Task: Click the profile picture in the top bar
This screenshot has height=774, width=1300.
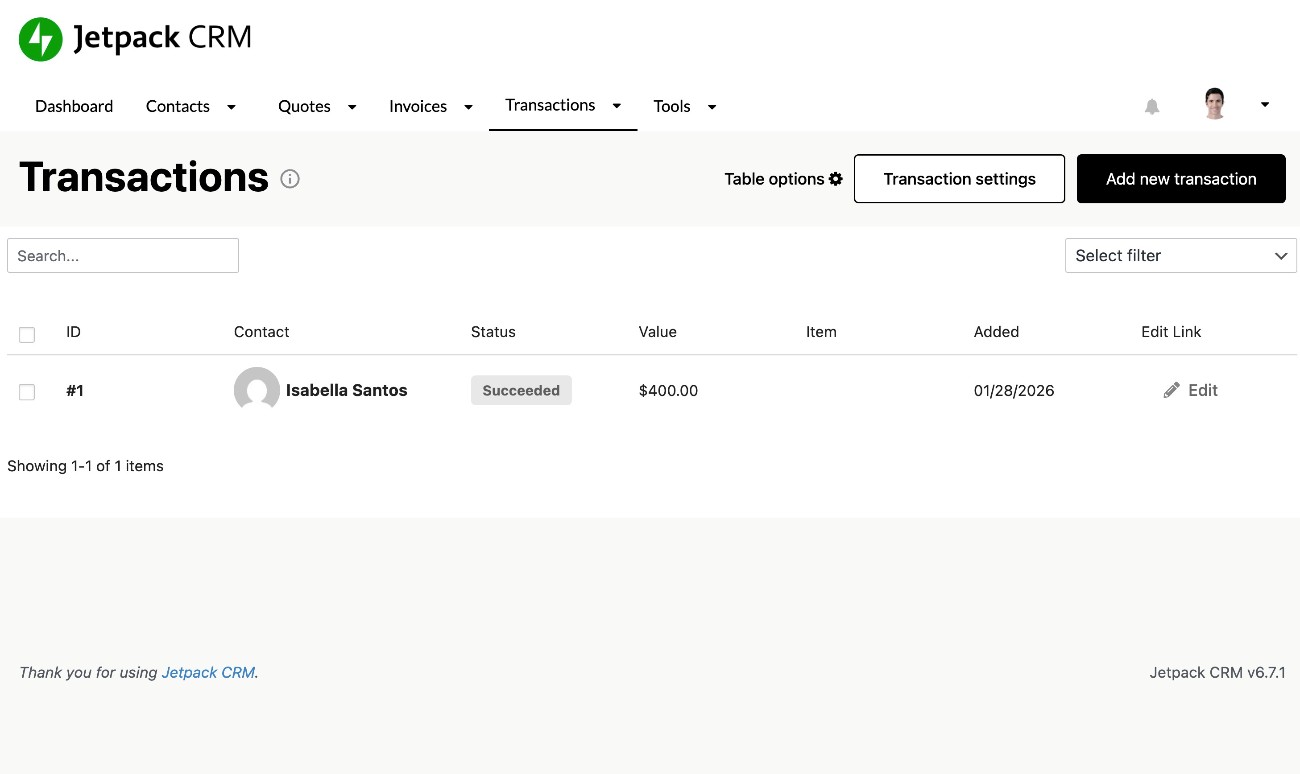Action: click(x=1214, y=103)
